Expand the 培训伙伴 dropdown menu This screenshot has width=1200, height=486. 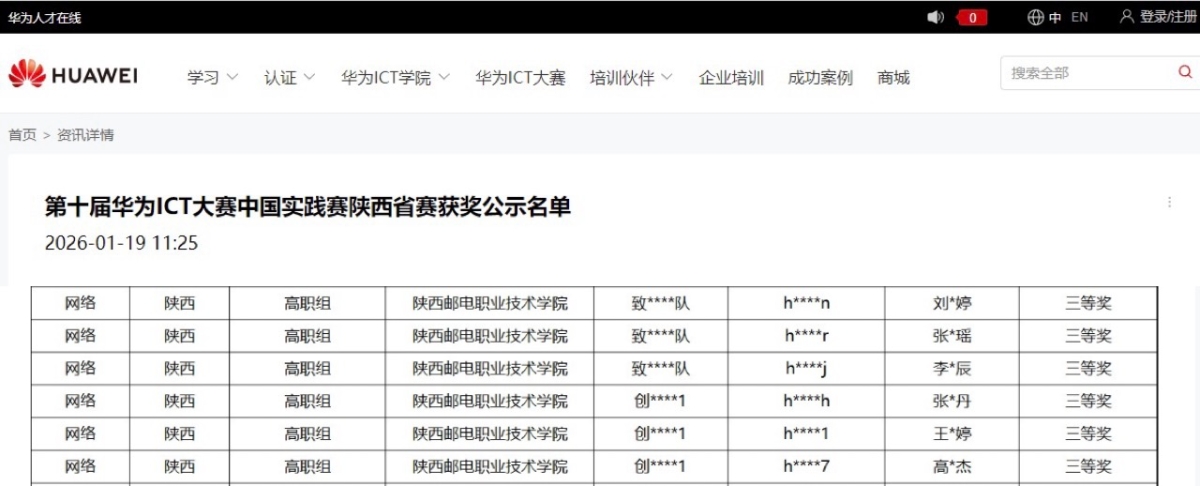[x=631, y=78]
